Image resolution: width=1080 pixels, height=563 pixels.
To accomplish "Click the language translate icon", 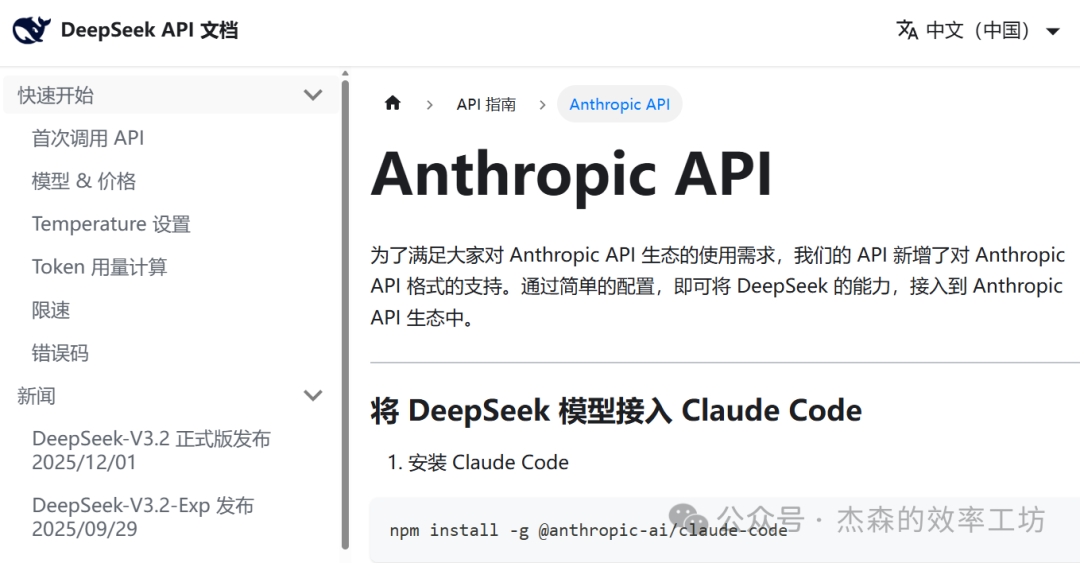I will [907, 30].
